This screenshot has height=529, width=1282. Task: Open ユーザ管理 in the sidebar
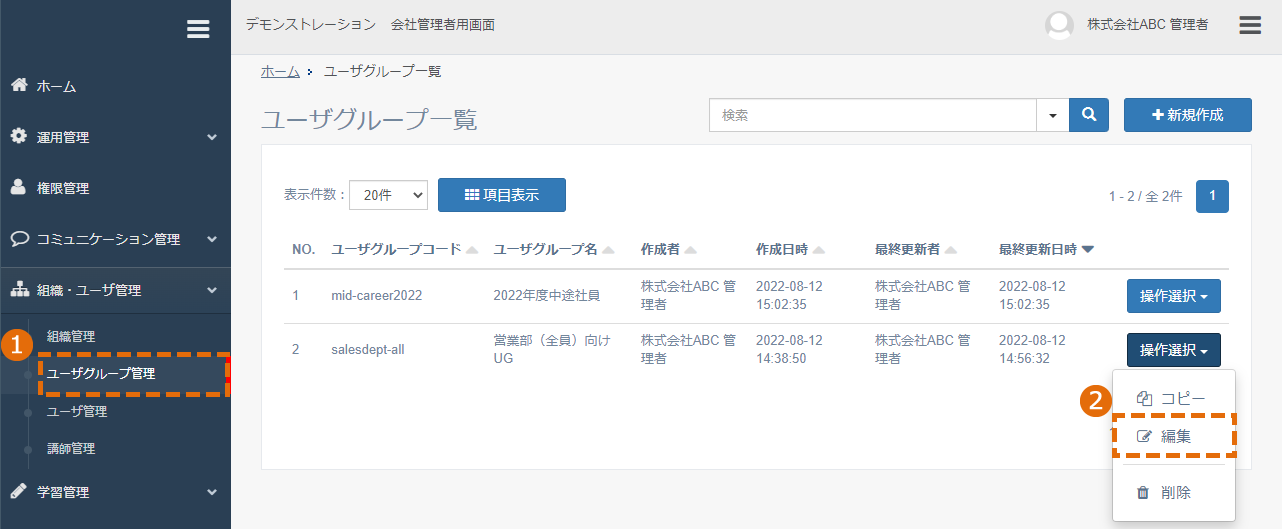77,411
